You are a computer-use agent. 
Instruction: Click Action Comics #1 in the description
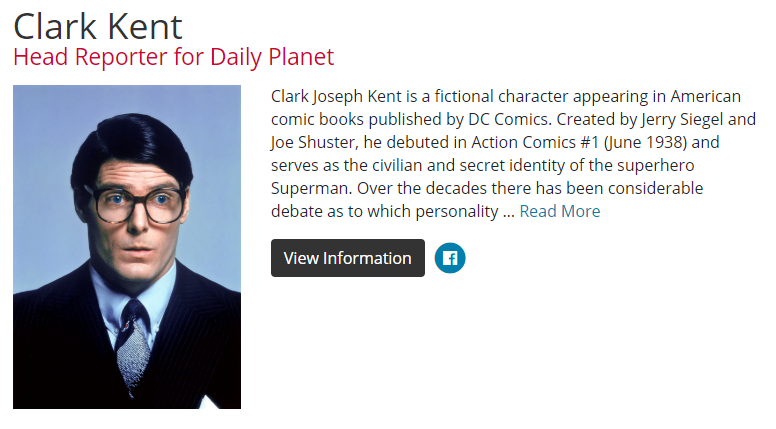point(535,143)
